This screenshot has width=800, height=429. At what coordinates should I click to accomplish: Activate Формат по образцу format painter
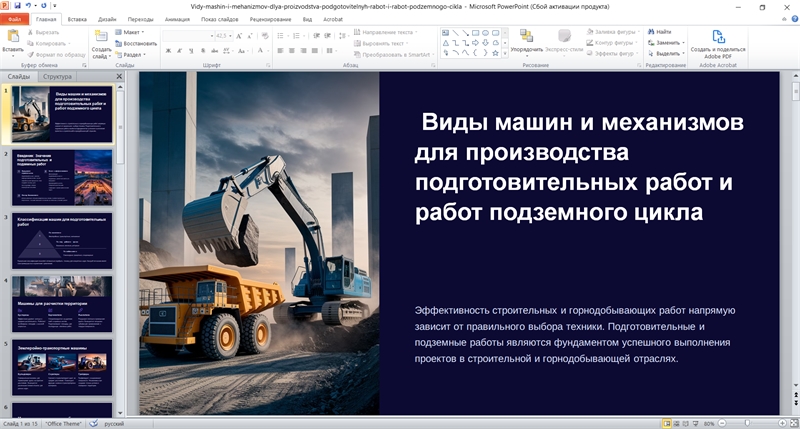coord(57,55)
